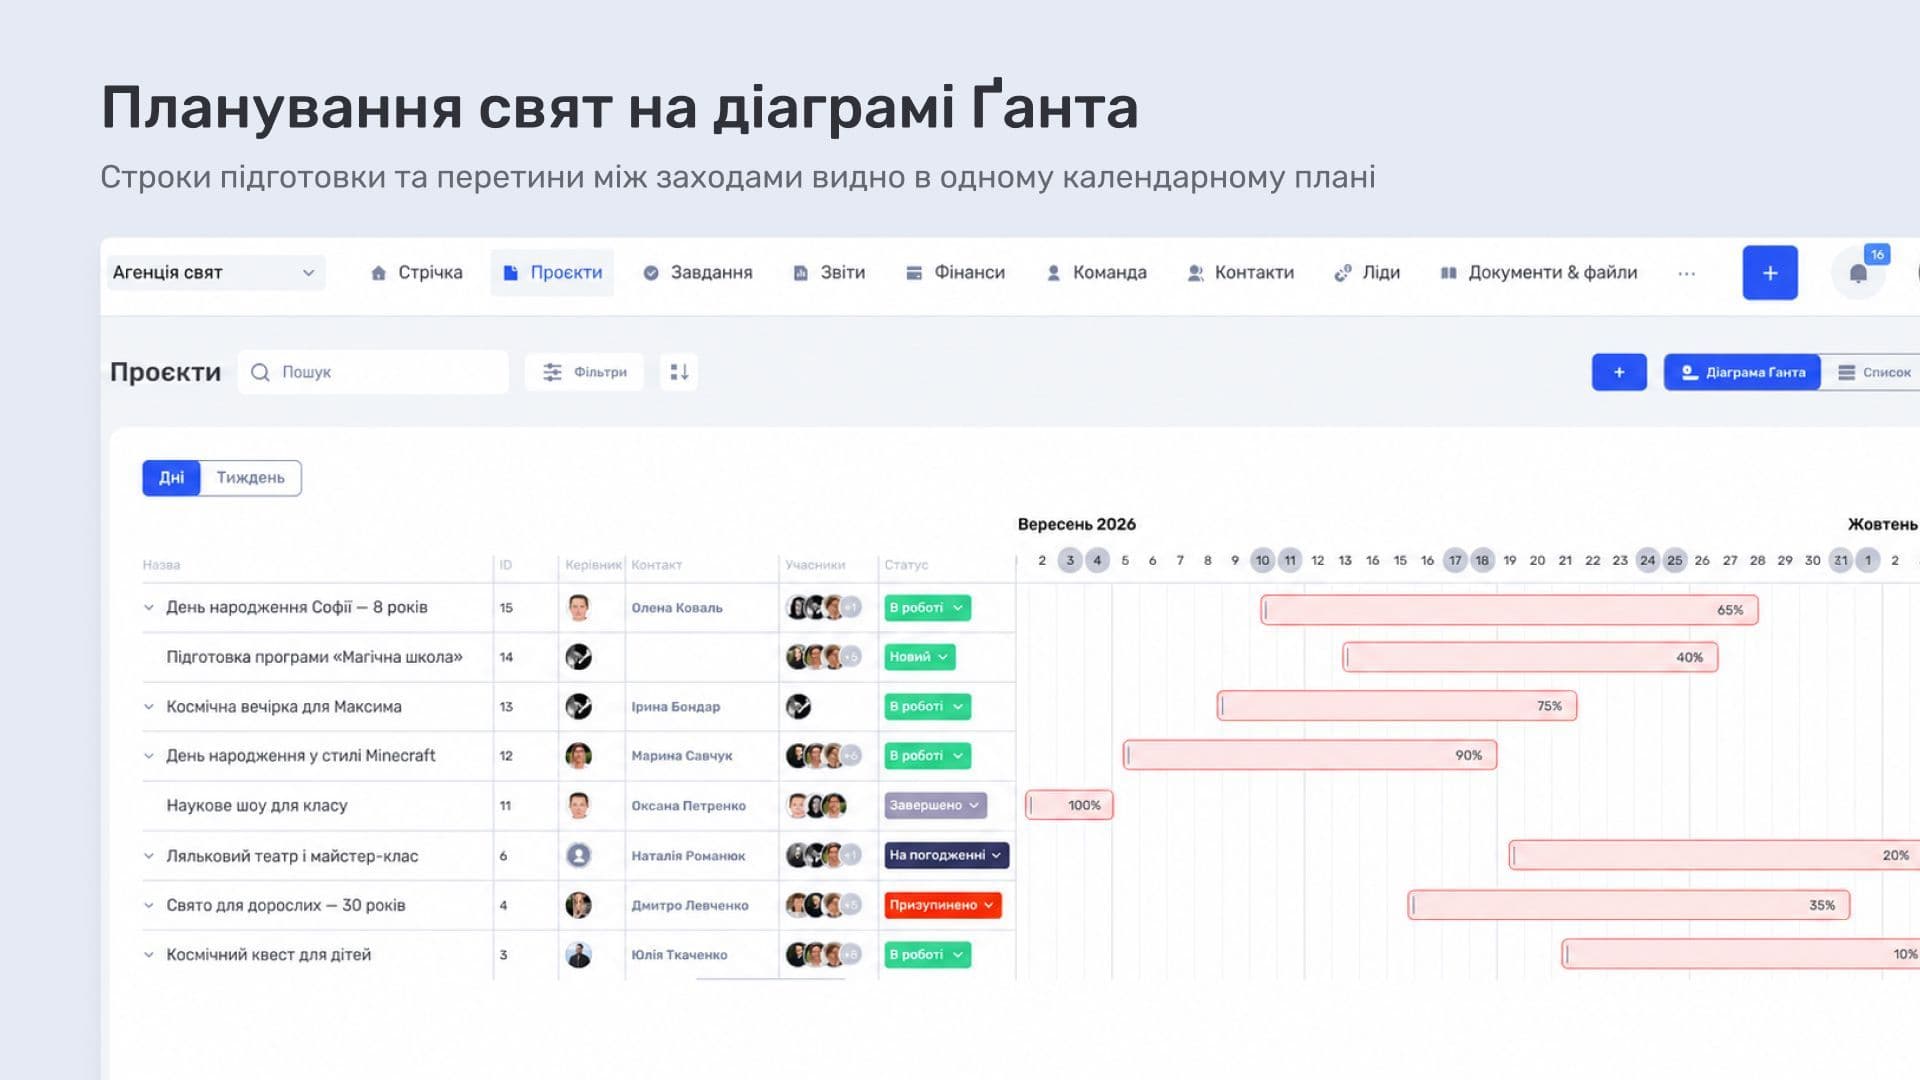The width and height of the screenshot is (1920, 1080).
Task: Open contact Оксана Петренко
Action: tap(689, 806)
